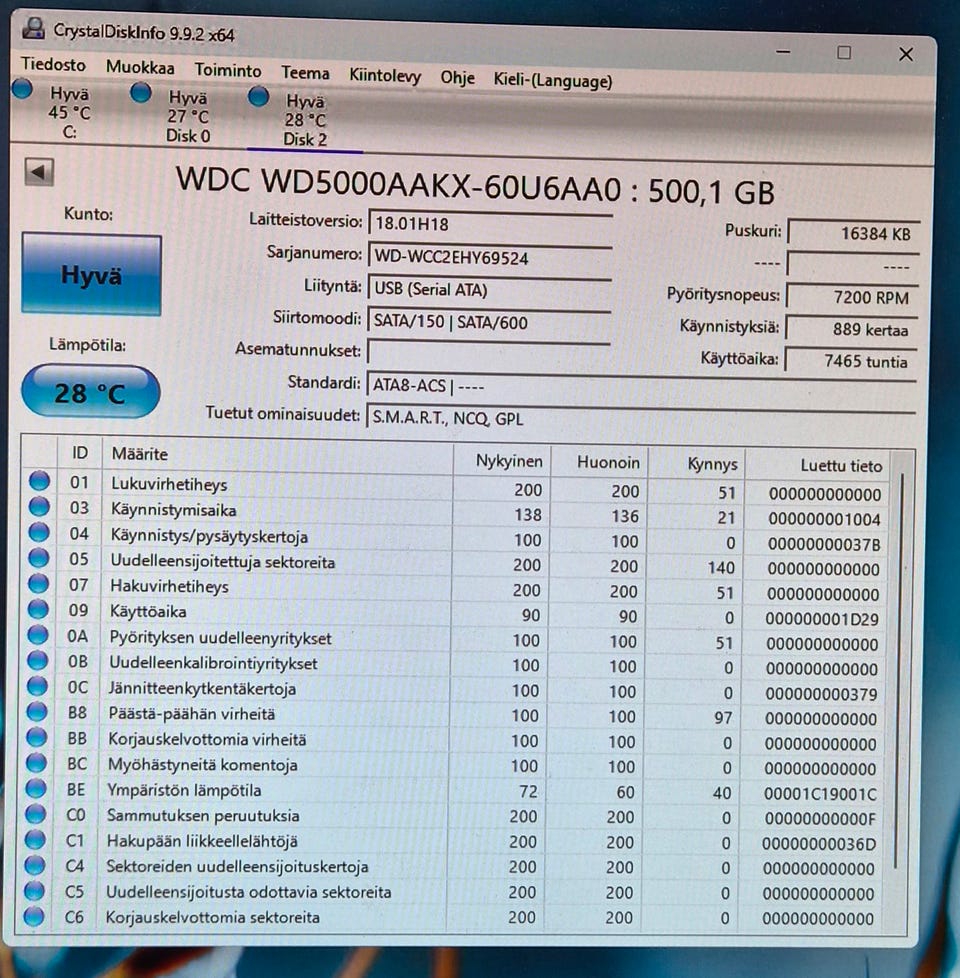Click the Pyöritysnopeus field 7200 RPM
The width and height of the screenshot is (960, 978).
852,297
